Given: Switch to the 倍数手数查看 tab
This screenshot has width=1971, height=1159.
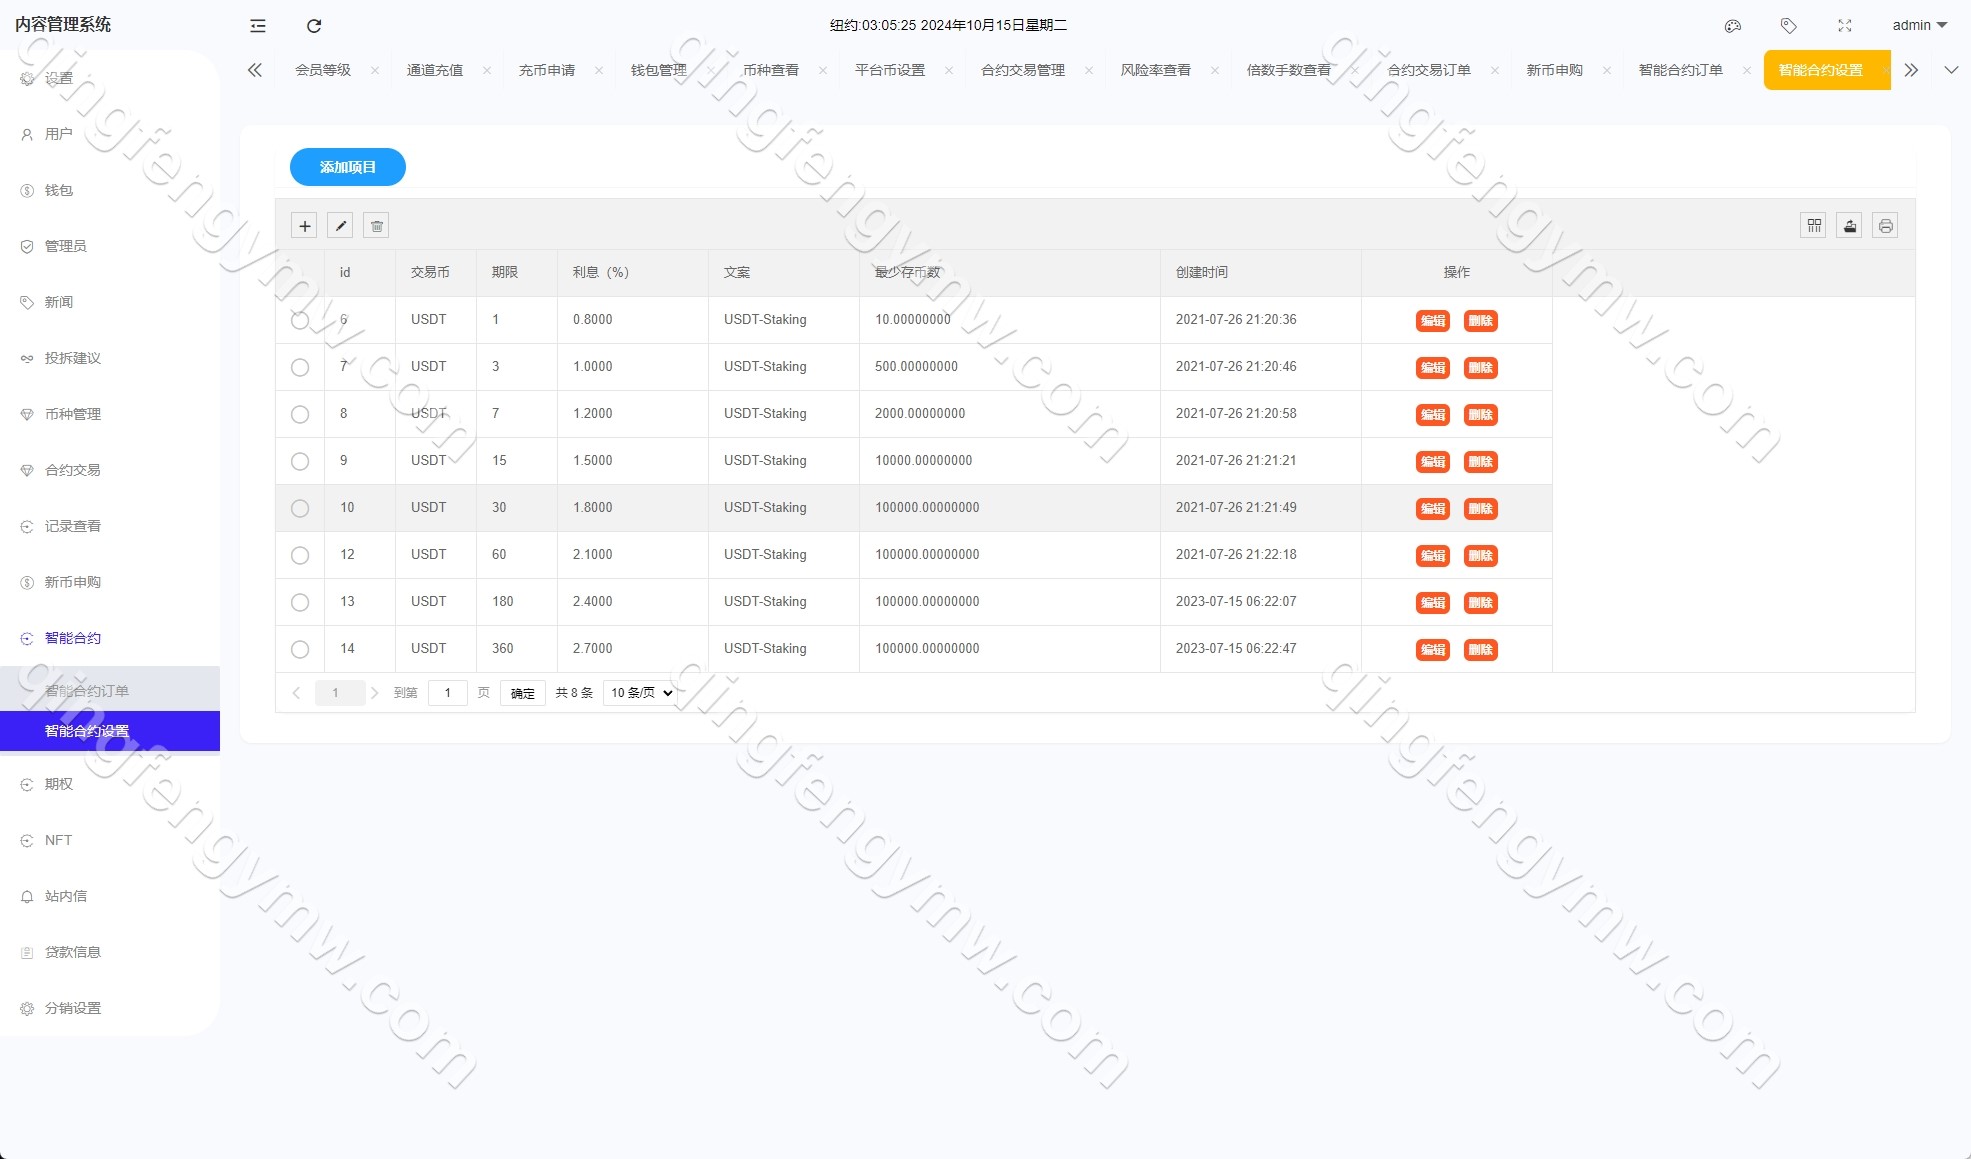Looking at the screenshot, I should (x=1288, y=70).
